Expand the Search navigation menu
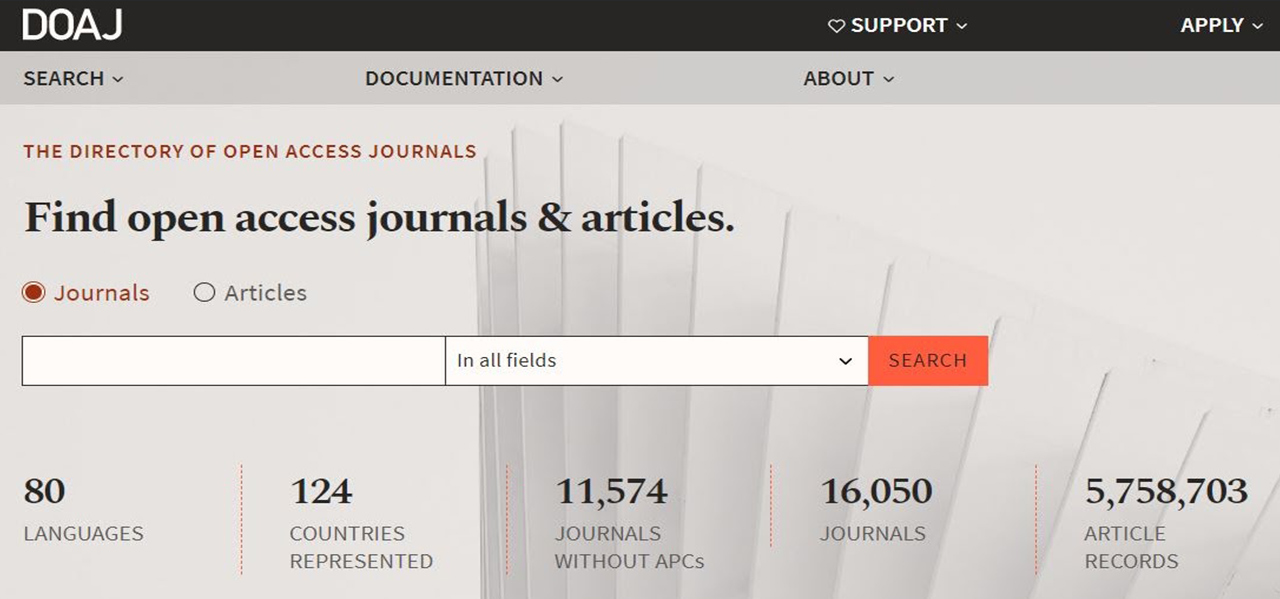 [73, 78]
